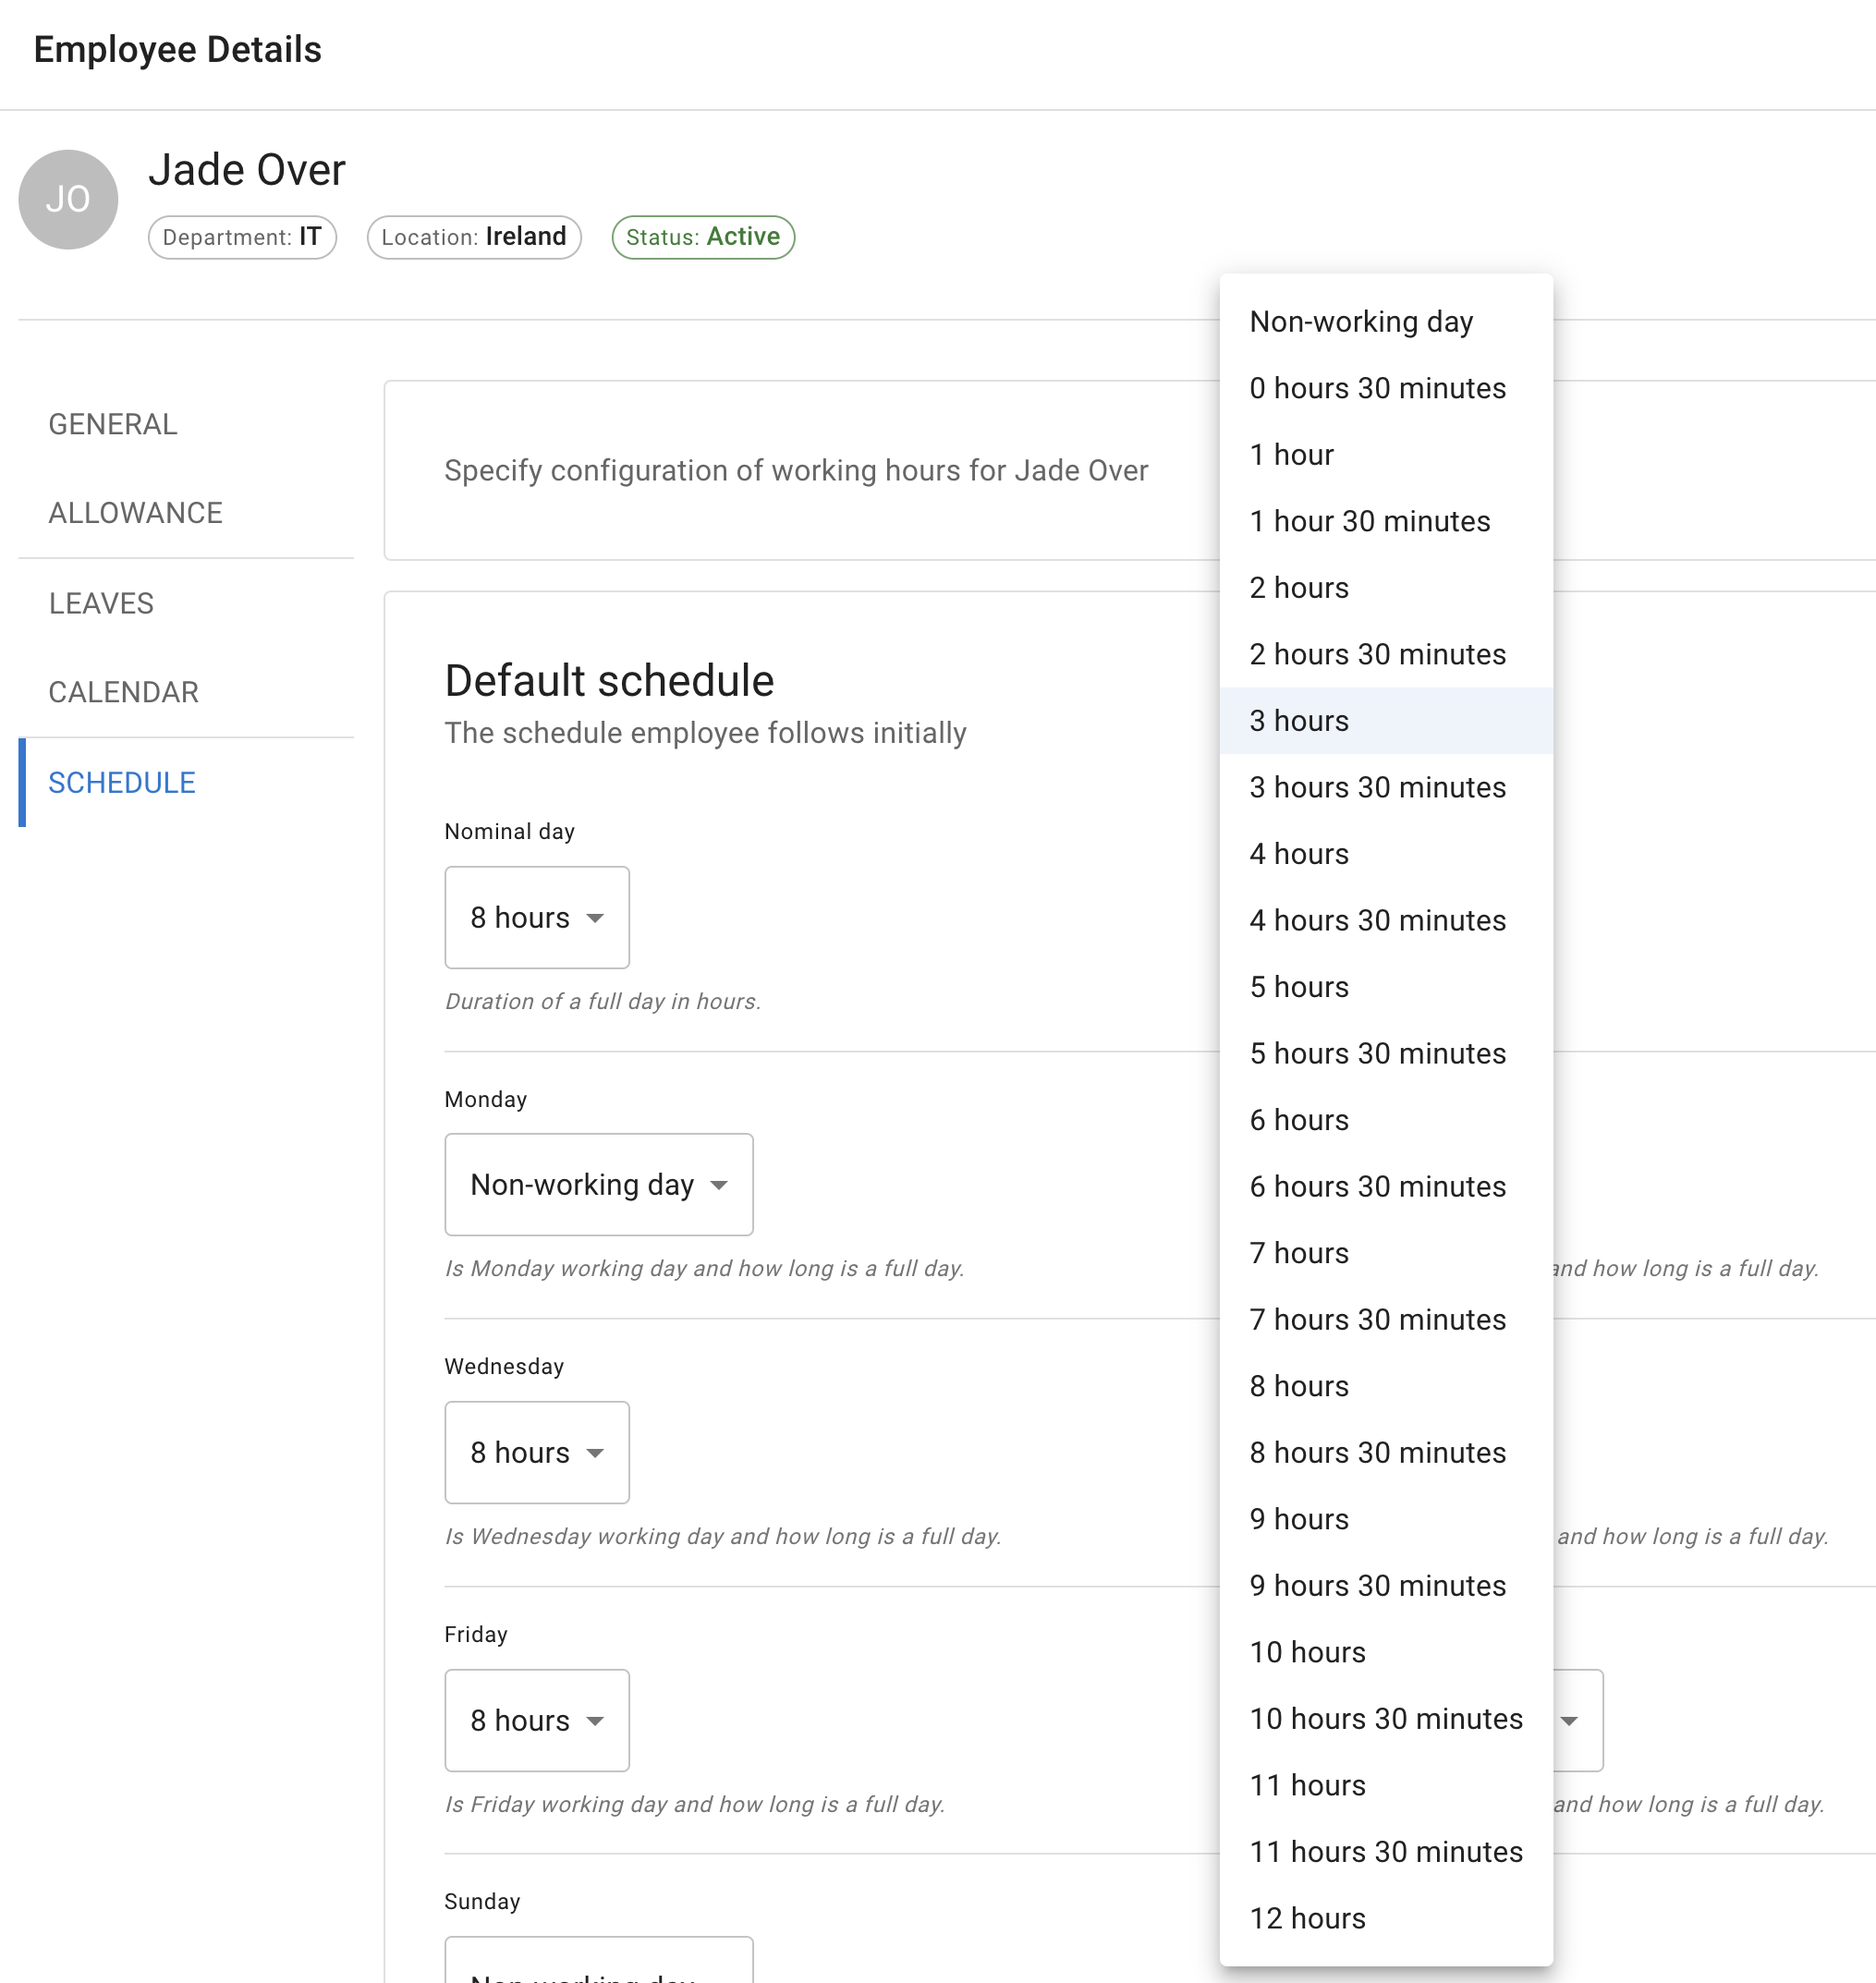
Task: Choose the 3 hours option
Action: click(1298, 720)
